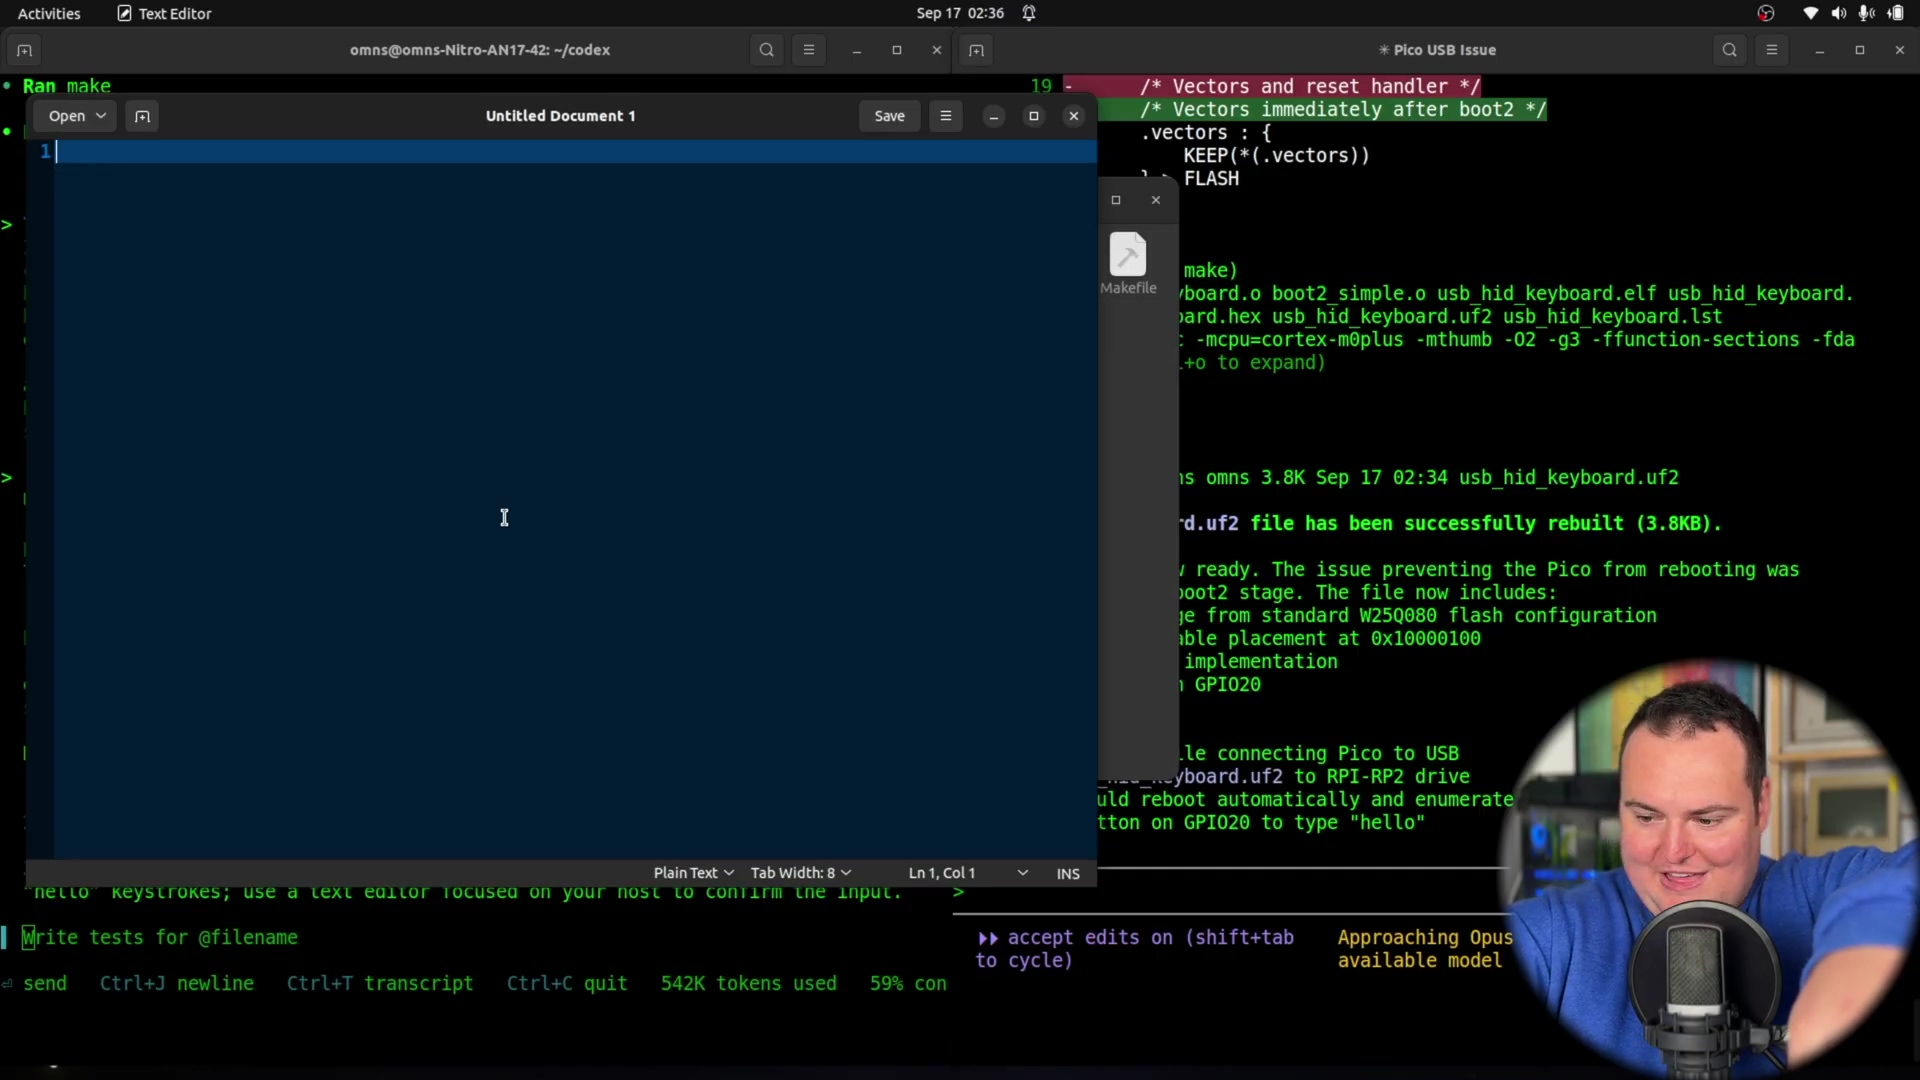Image resolution: width=1920 pixels, height=1080 pixels.
Task: Open the Plain Text language dropdown
Action: pos(693,873)
